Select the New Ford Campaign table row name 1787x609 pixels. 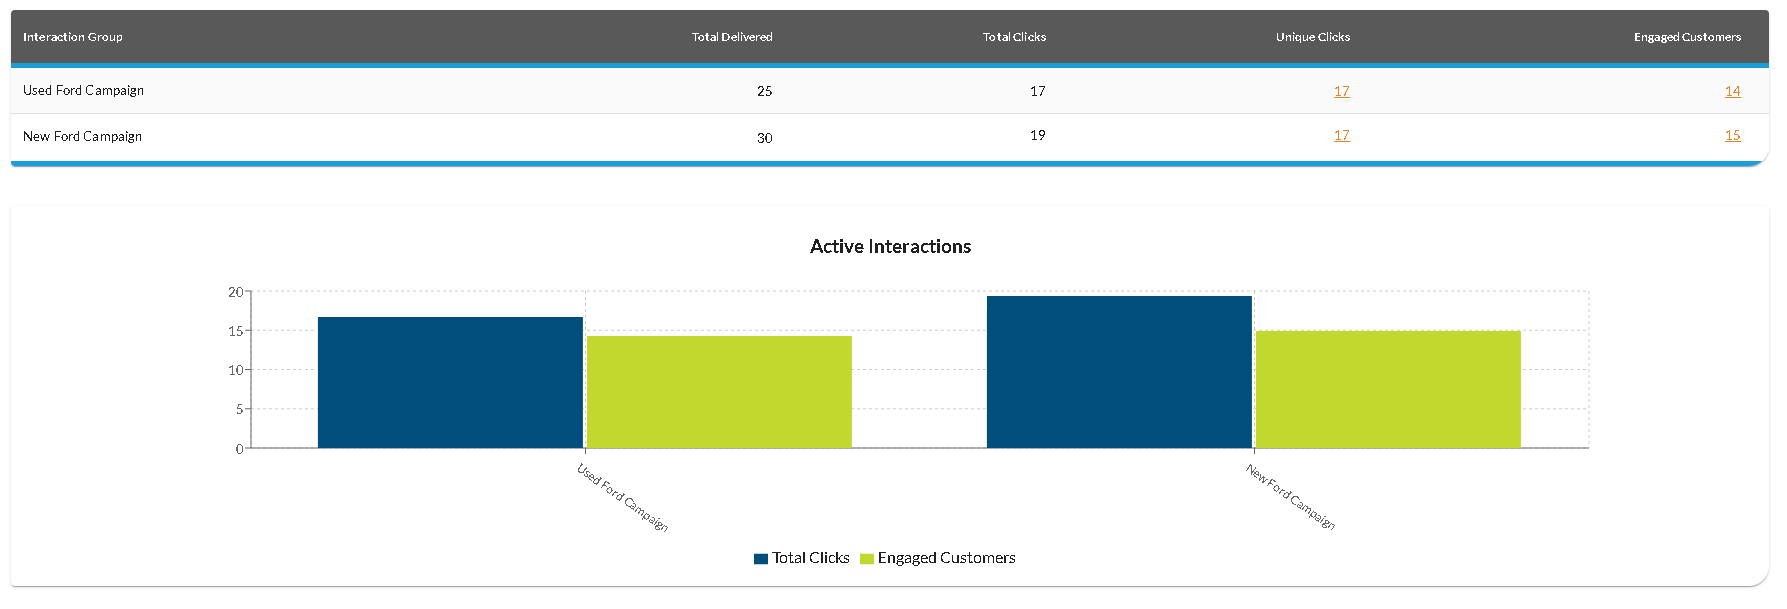(x=83, y=137)
